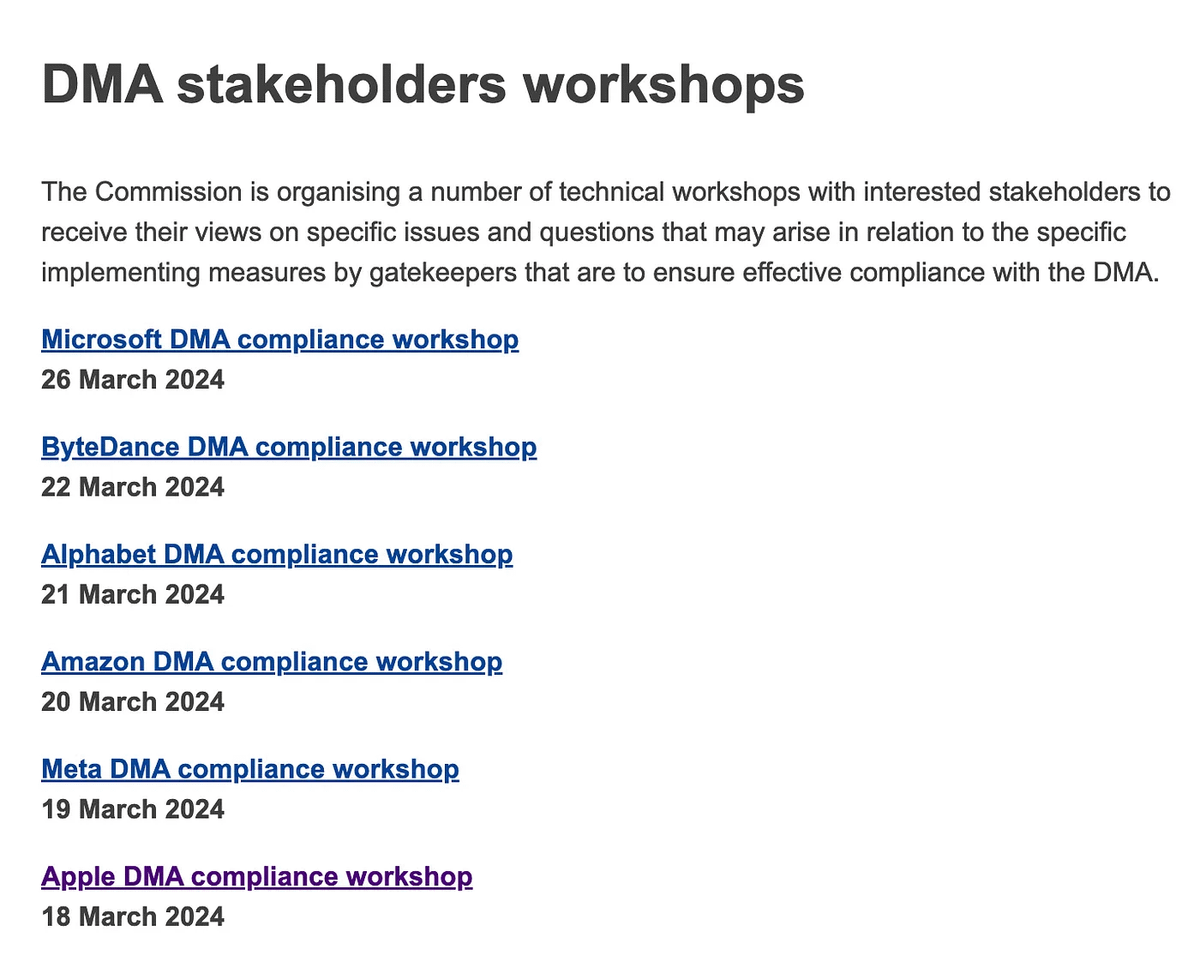
Task: Follow the Alphabet DMA compliance workshop link
Action: point(277,554)
